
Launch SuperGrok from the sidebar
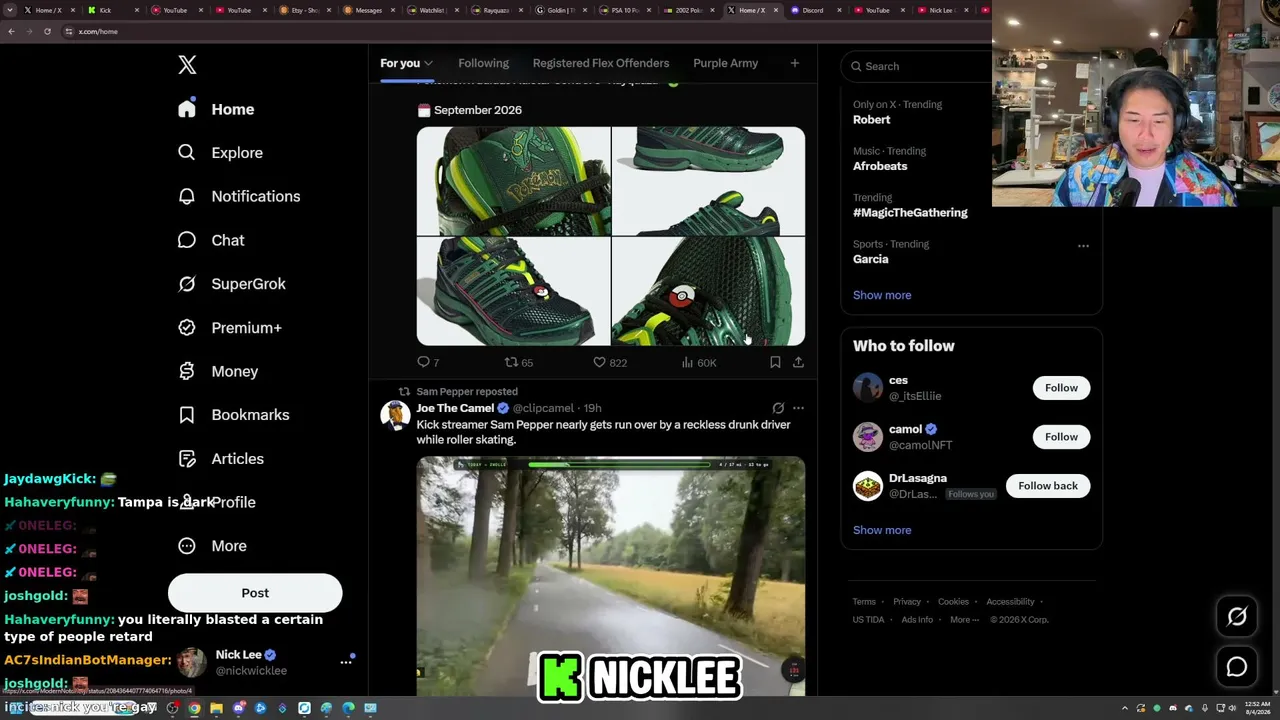232,284
